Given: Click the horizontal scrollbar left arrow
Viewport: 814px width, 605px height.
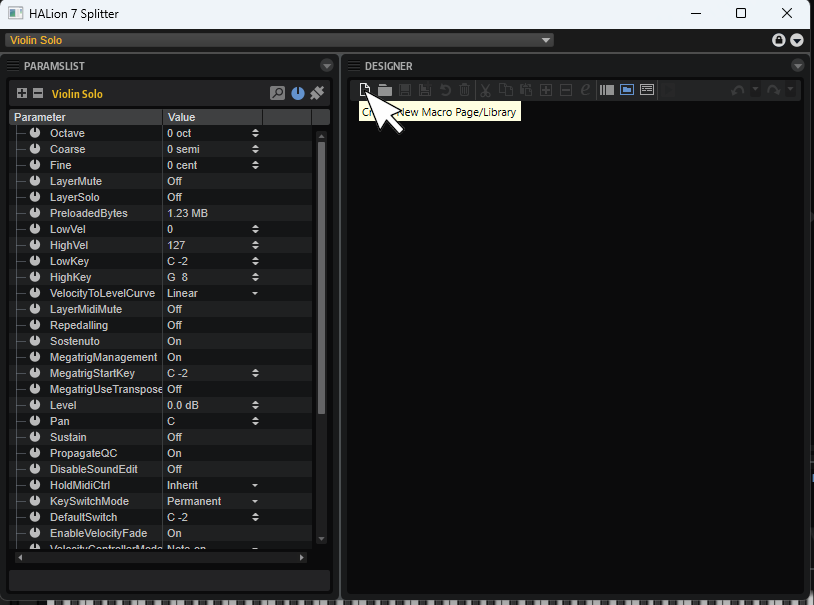Looking at the screenshot, I should (20, 558).
